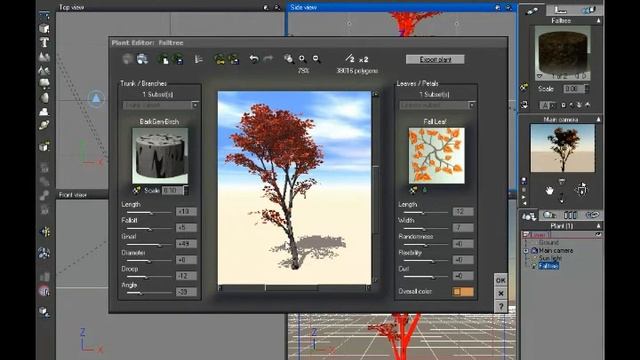
Task: Open the response to wind options icon
Action: (198, 59)
